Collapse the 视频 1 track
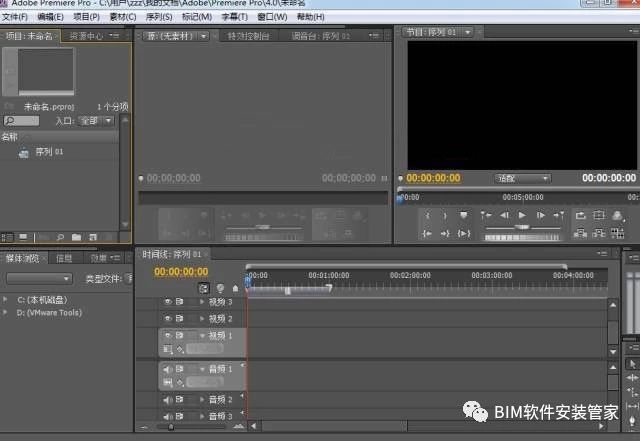Viewport: 640px width, 441px height. pyautogui.click(x=202, y=335)
